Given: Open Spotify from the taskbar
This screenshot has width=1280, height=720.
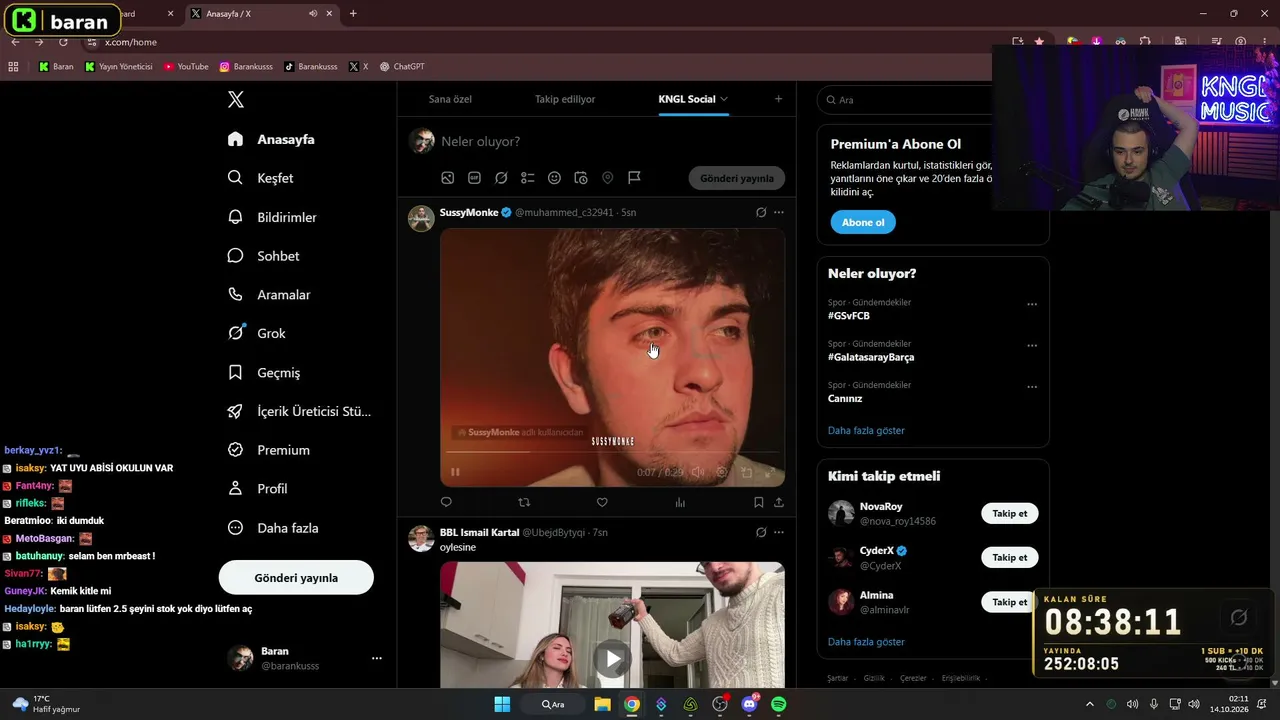Looking at the screenshot, I should pos(779,704).
